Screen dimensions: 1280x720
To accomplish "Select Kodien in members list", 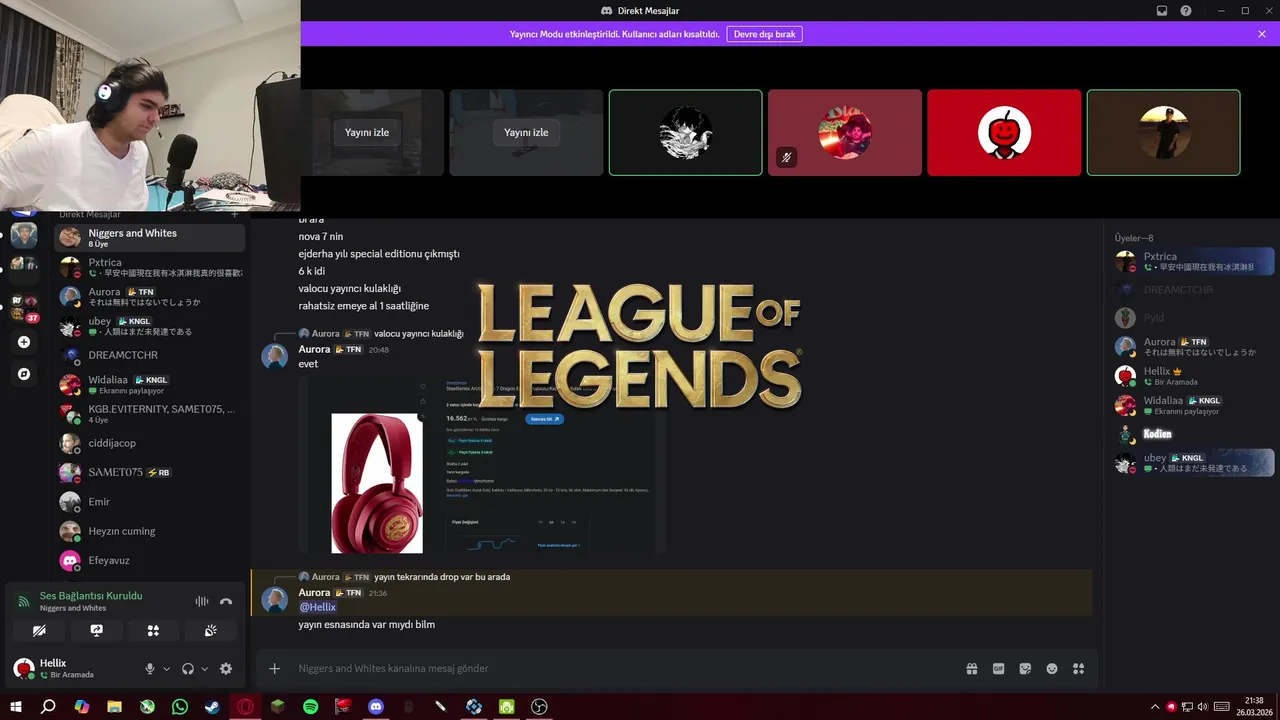I will tap(1193, 434).
